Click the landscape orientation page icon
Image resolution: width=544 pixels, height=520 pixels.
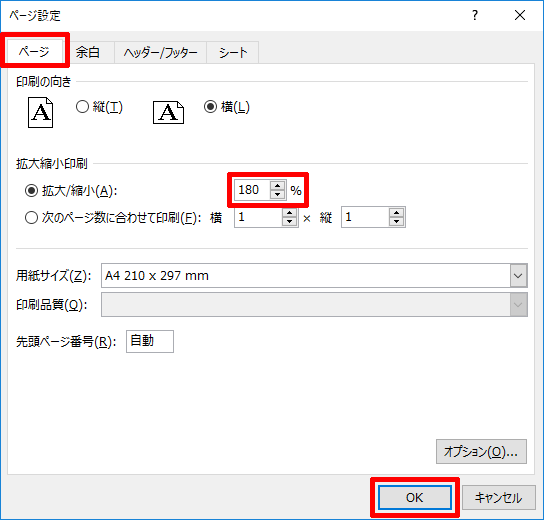[x=168, y=112]
